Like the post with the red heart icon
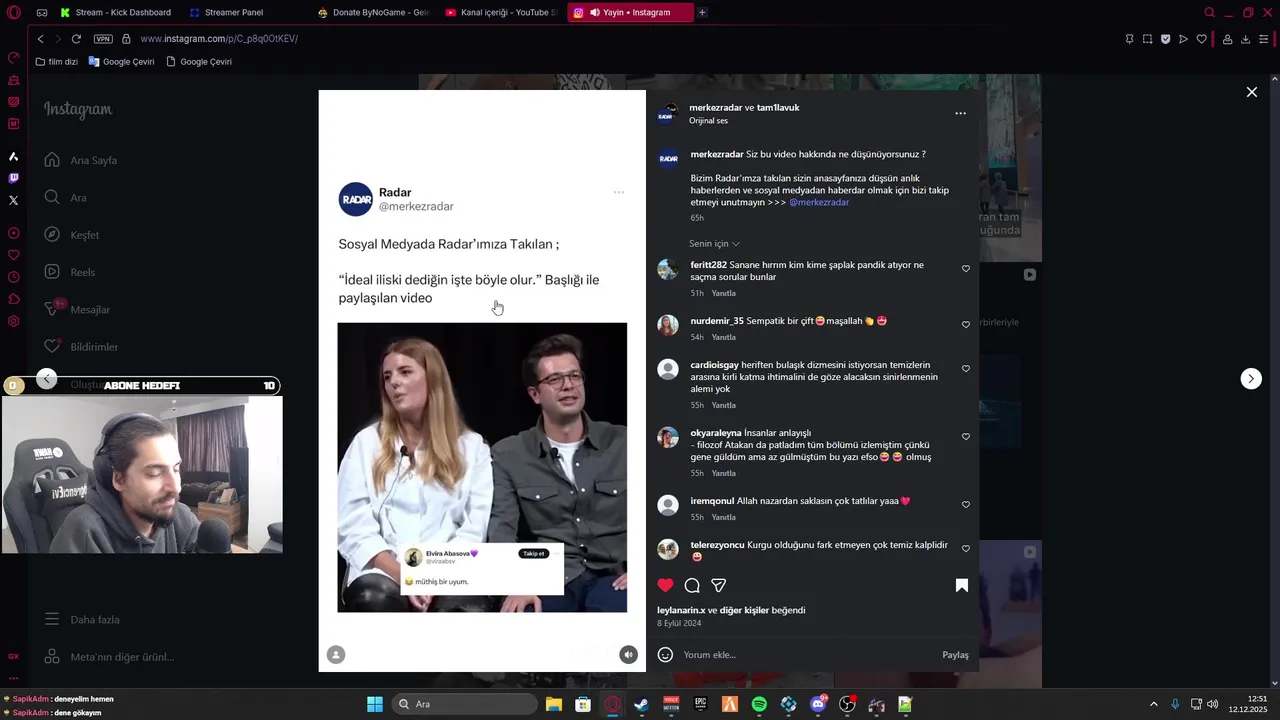 pyautogui.click(x=665, y=585)
